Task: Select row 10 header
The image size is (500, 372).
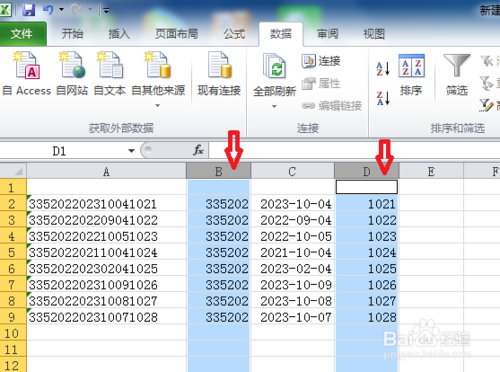Action: click(x=13, y=333)
